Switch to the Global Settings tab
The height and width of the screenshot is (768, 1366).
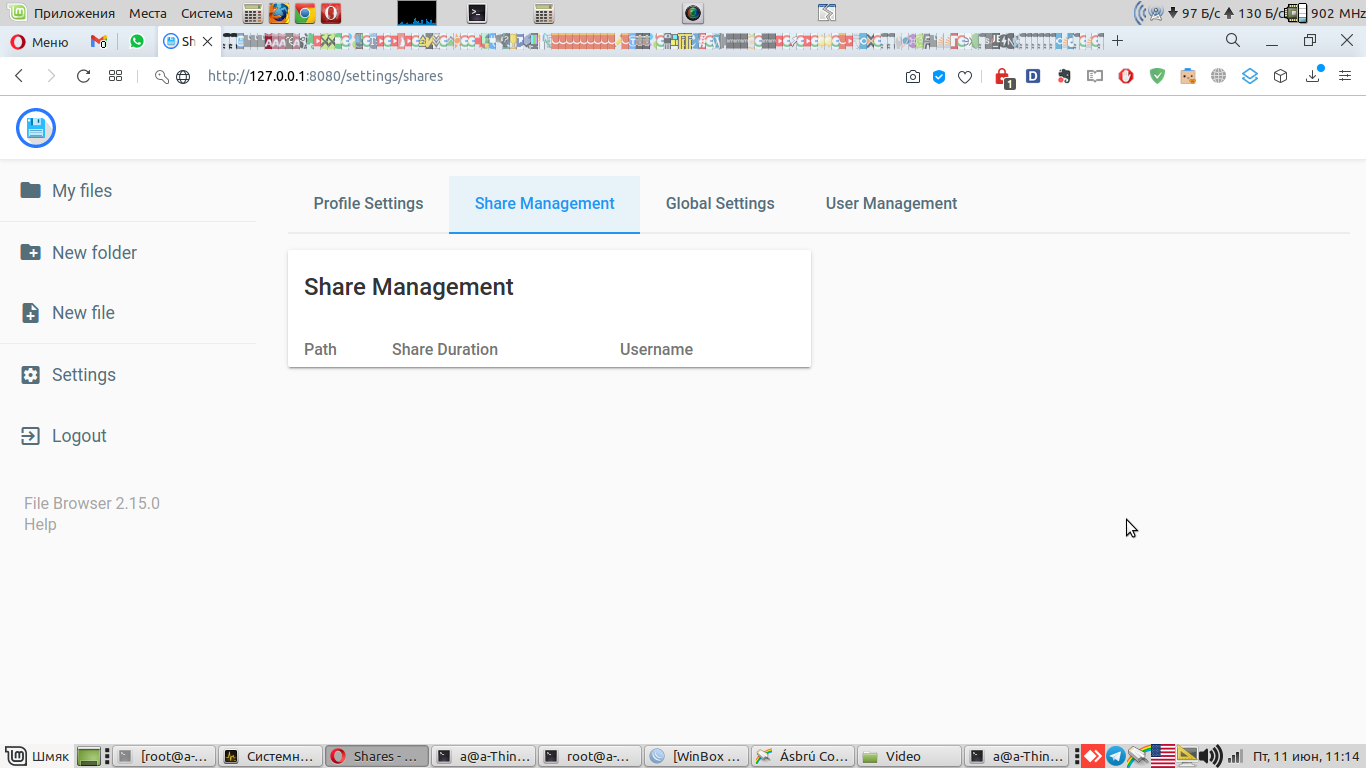point(719,203)
